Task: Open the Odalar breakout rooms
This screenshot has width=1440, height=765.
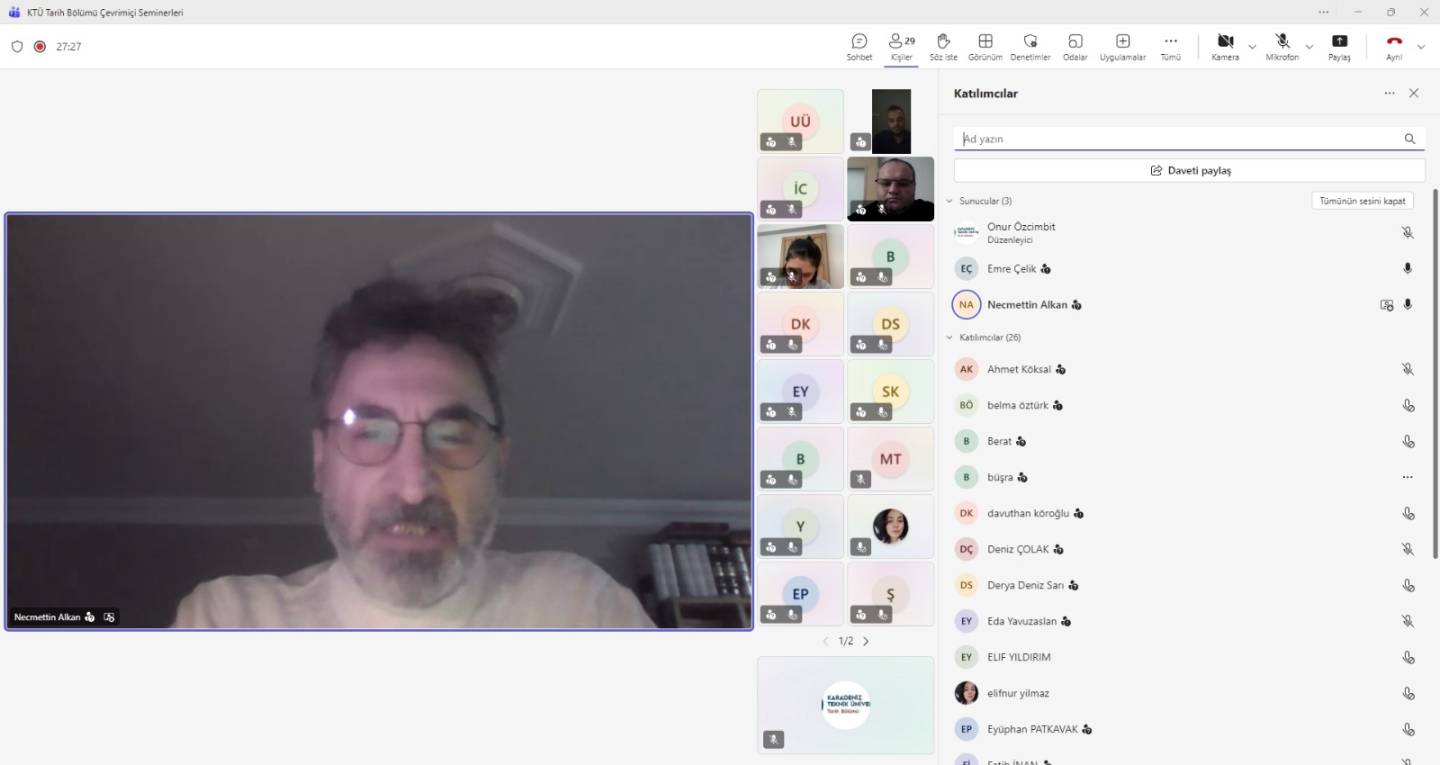Action: coord(1075,46)
